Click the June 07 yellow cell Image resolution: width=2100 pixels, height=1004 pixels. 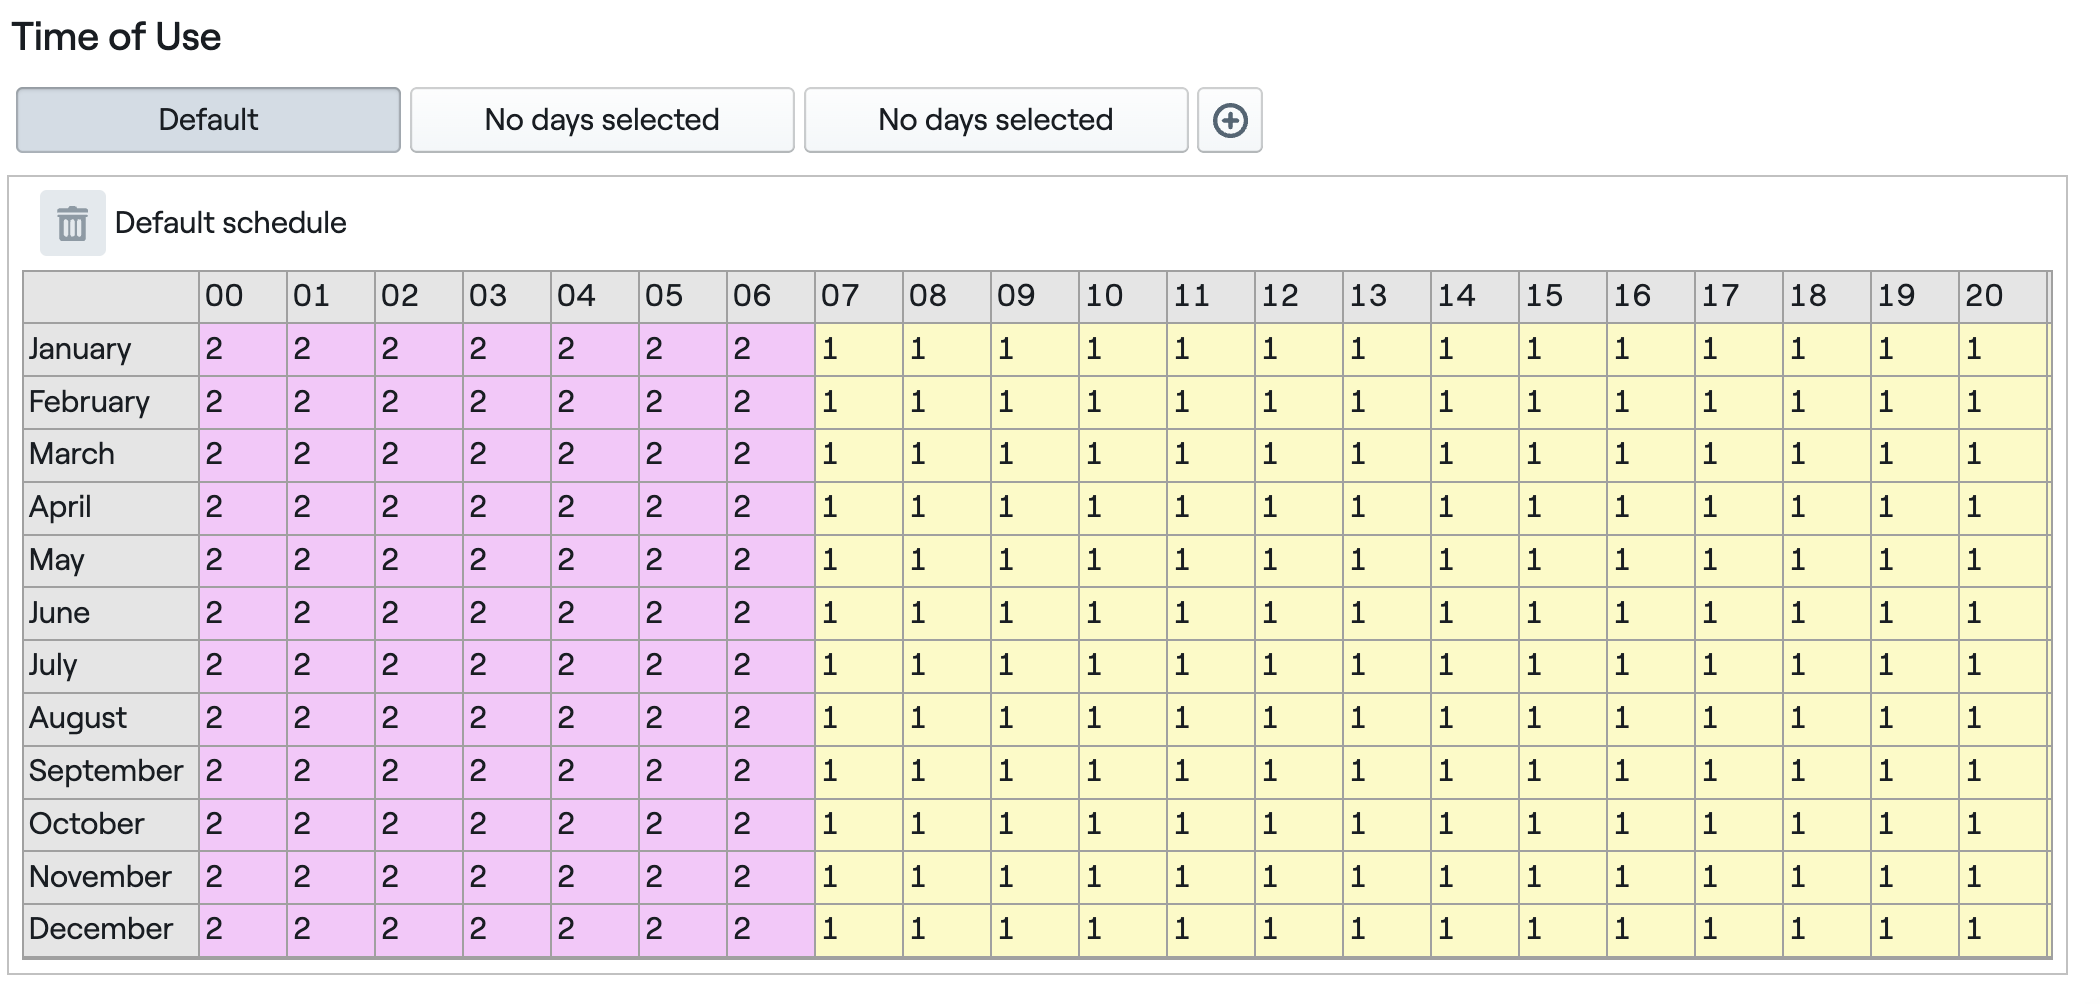858,613
